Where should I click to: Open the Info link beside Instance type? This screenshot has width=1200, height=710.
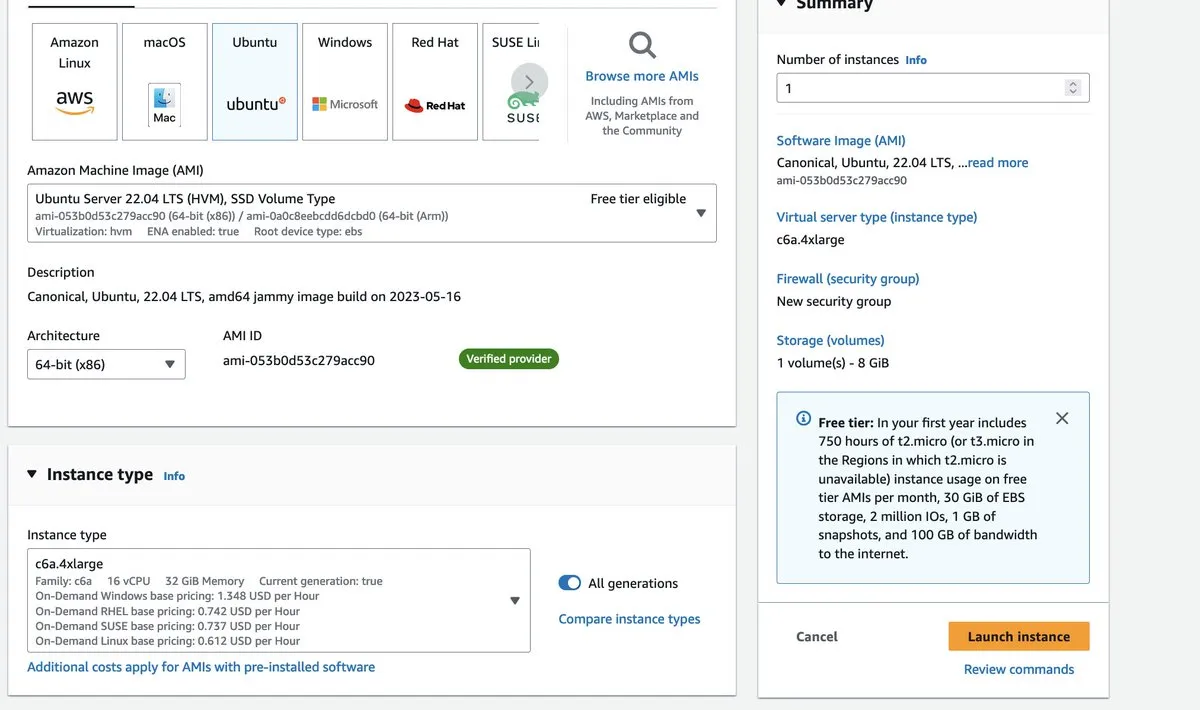tap(174, 476)
